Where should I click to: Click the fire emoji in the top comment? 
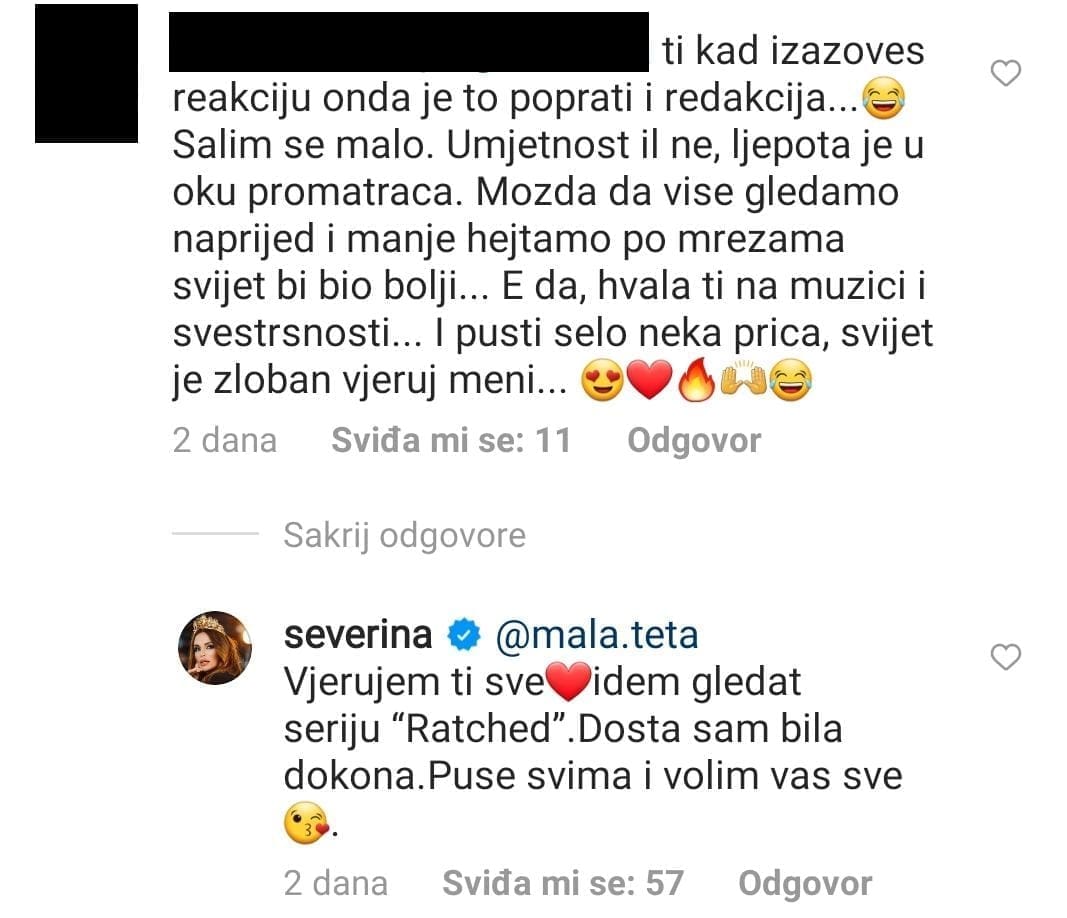[x=696, y=380]
